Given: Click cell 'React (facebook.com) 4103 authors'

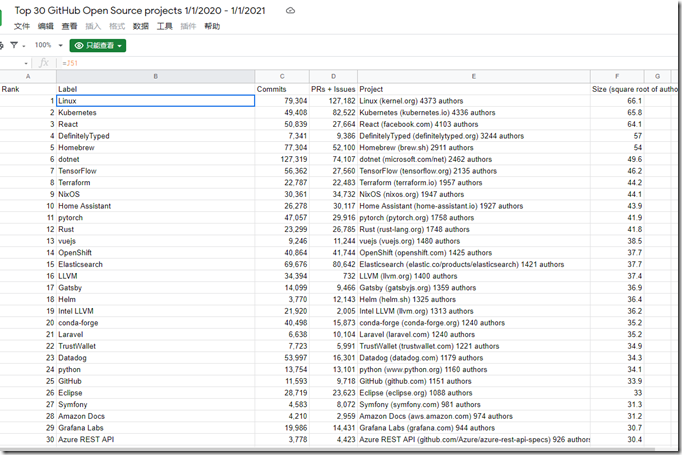Looking at the screenshot, I should (x=474, y=124).
